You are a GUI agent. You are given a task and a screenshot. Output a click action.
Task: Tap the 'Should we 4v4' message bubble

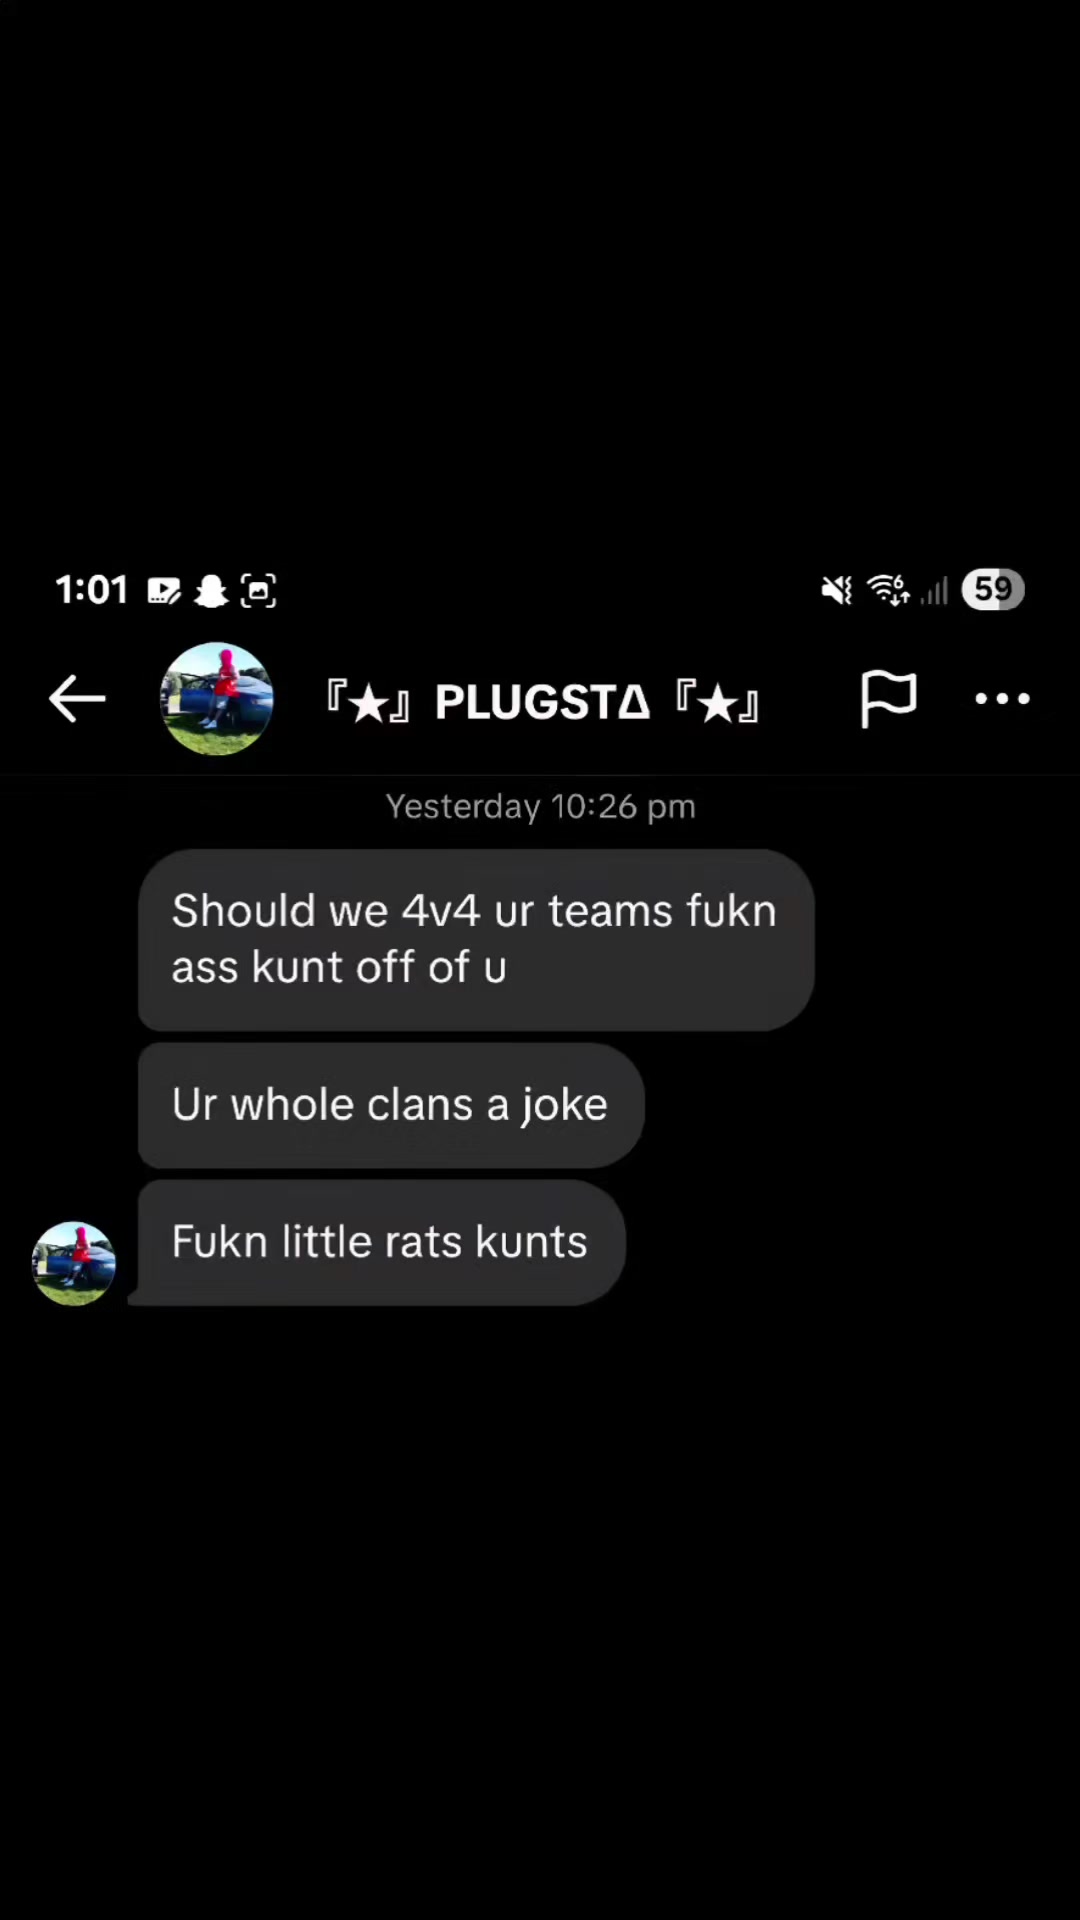[476, 939]
